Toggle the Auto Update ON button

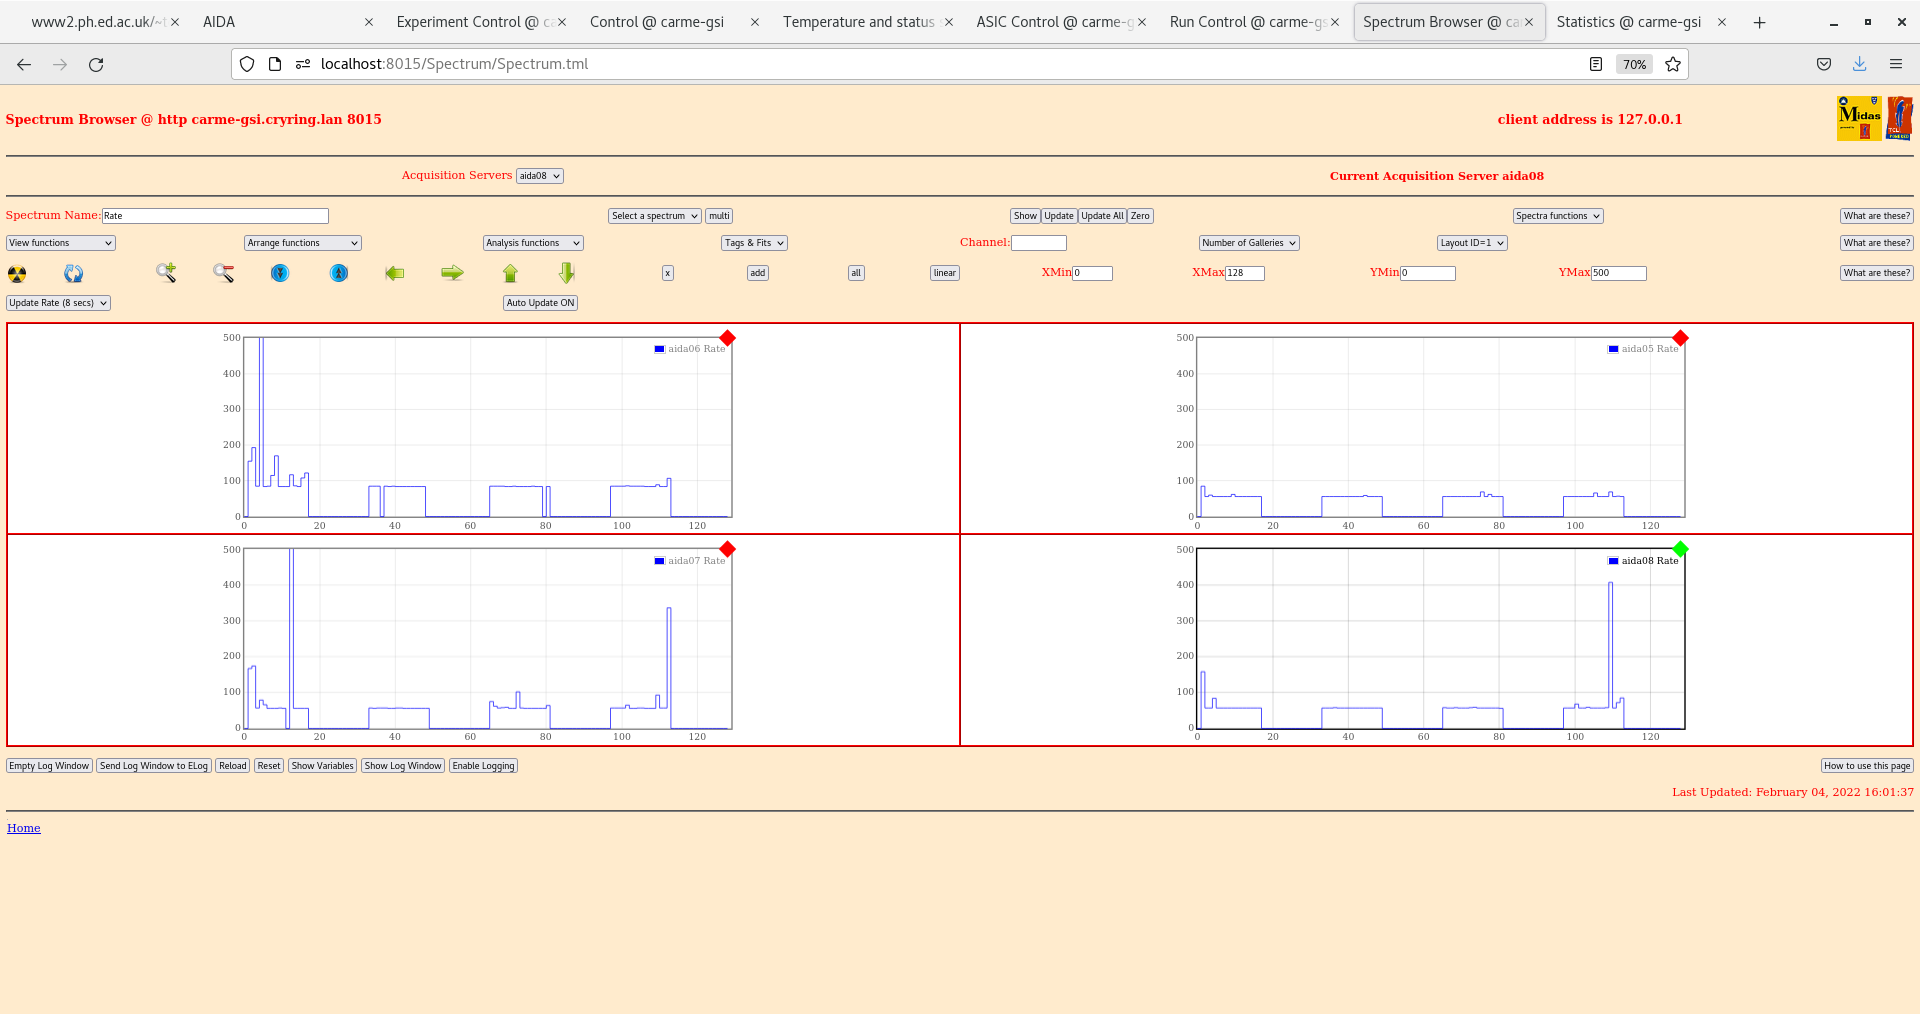540,303
